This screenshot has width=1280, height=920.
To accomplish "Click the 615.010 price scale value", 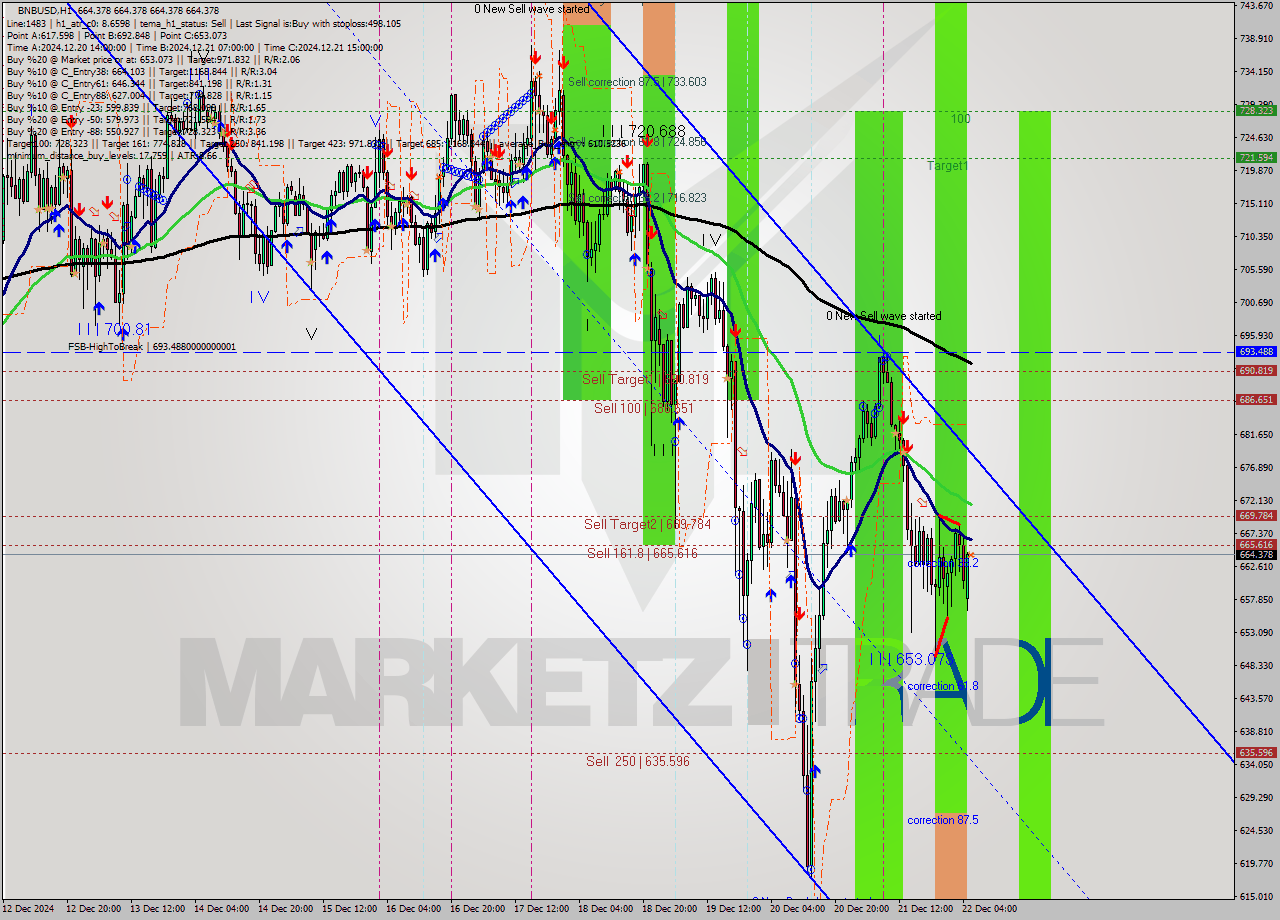I will pyautogui.click(x=1256, y=896).
